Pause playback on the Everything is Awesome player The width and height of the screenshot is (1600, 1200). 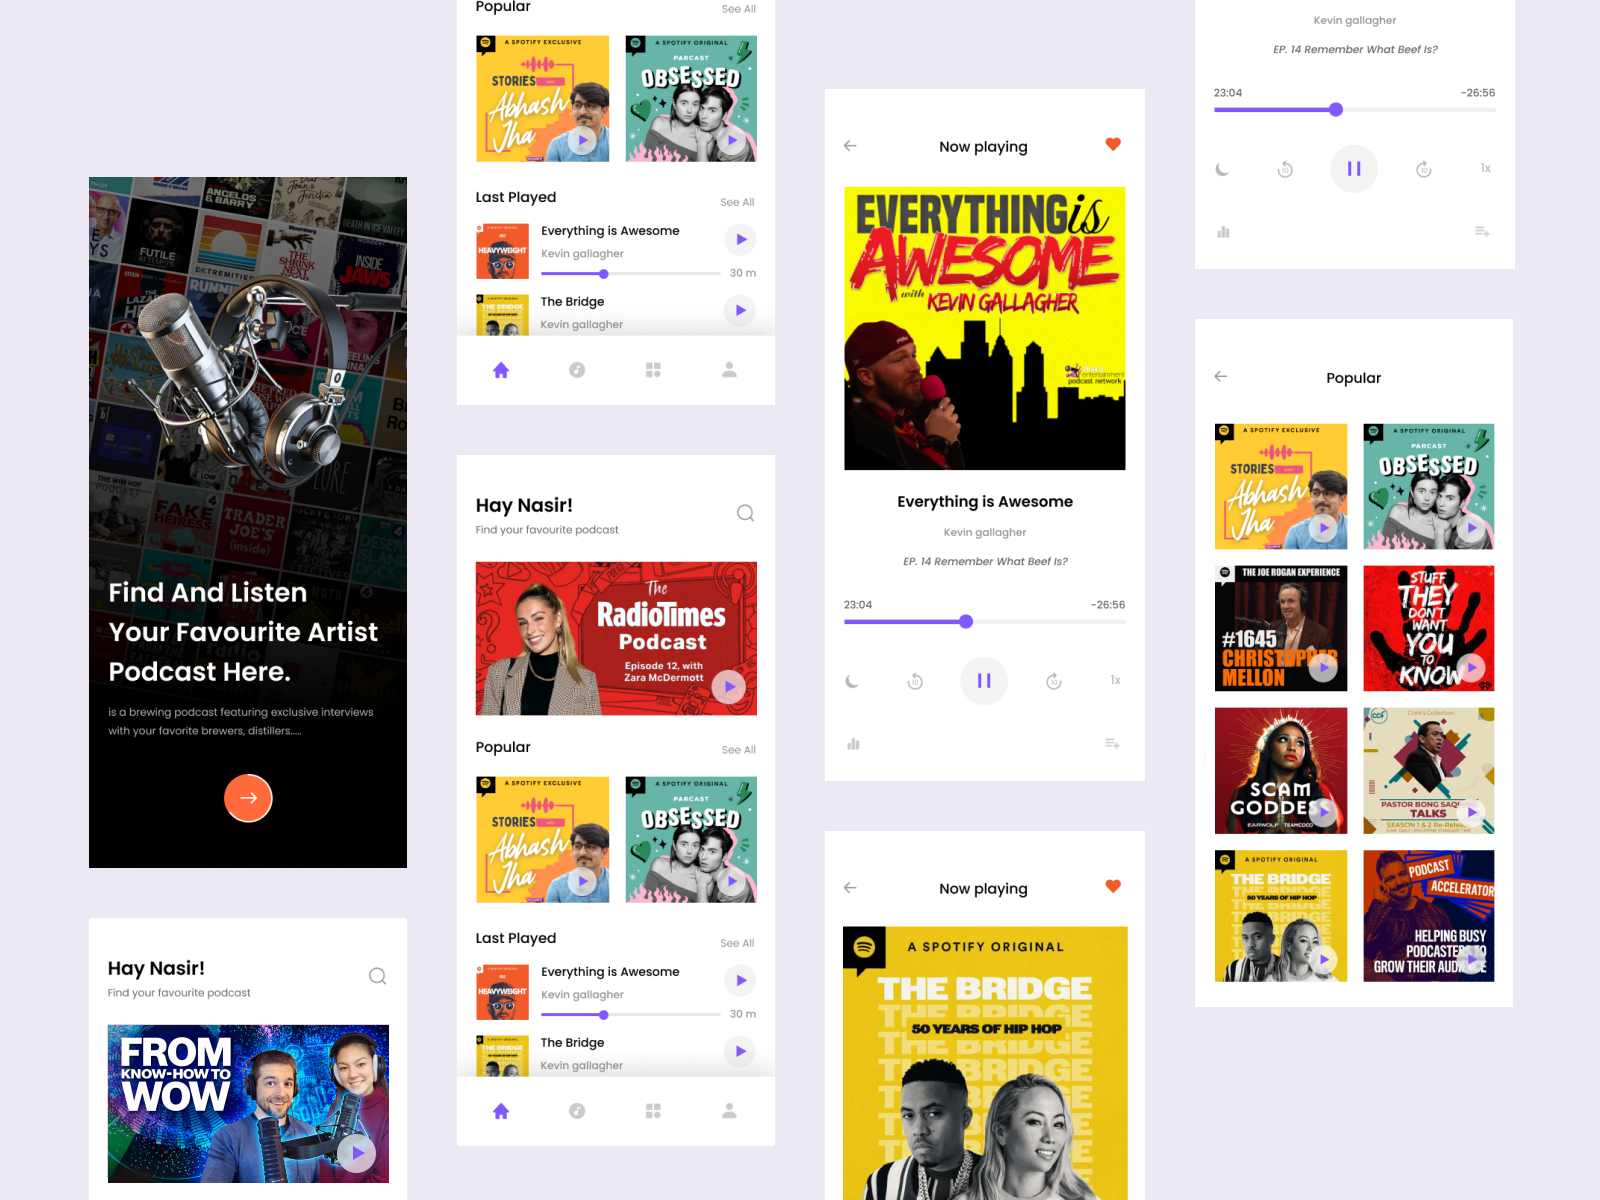point(984,681)
